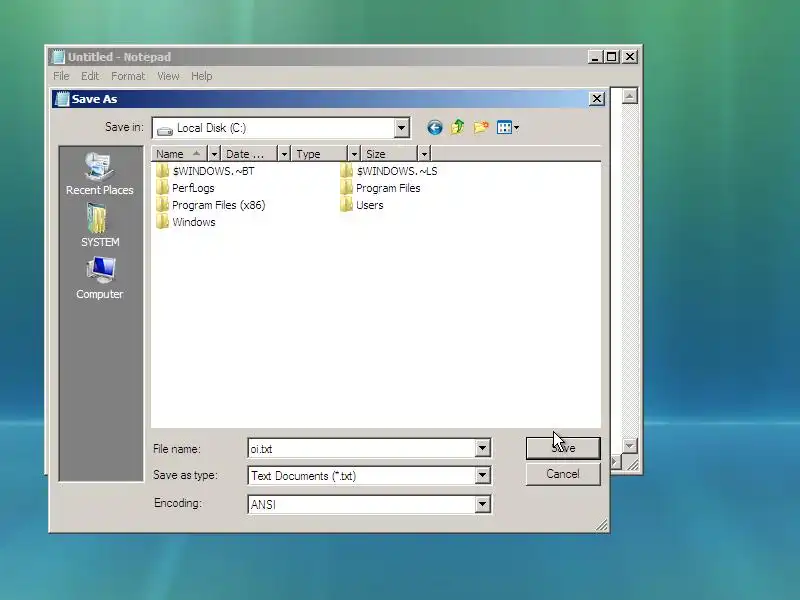Open the Views menu icon
Viewport: 800px width, 600px height.
[x=508, y=128]
